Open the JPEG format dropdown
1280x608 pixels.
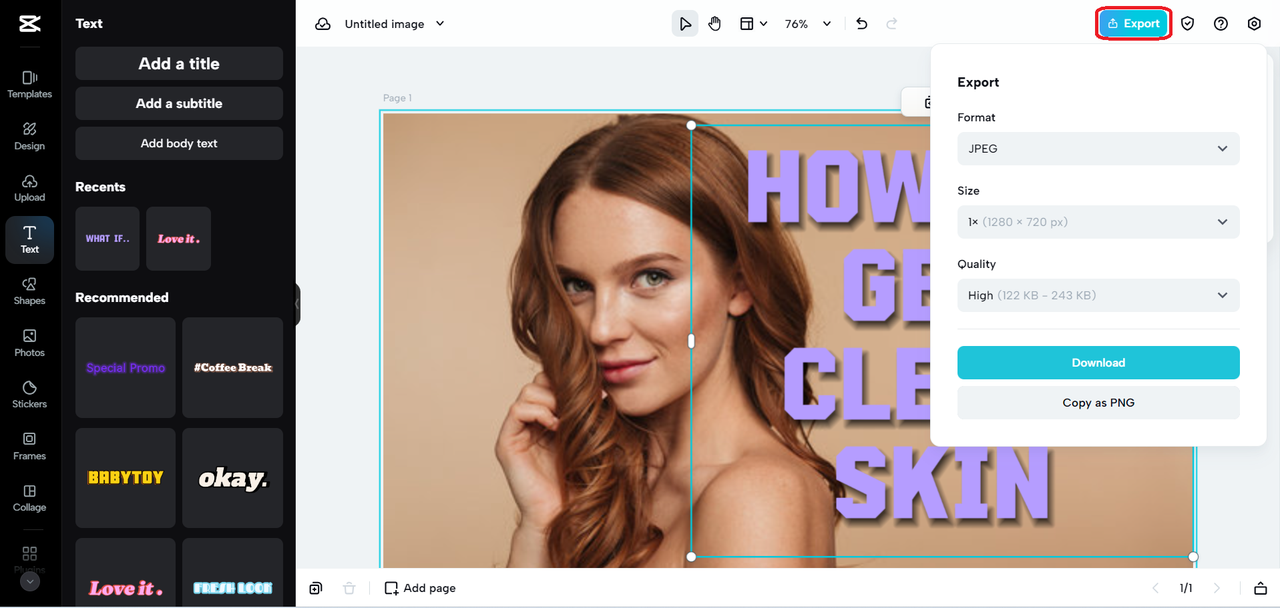[1098, 148]
